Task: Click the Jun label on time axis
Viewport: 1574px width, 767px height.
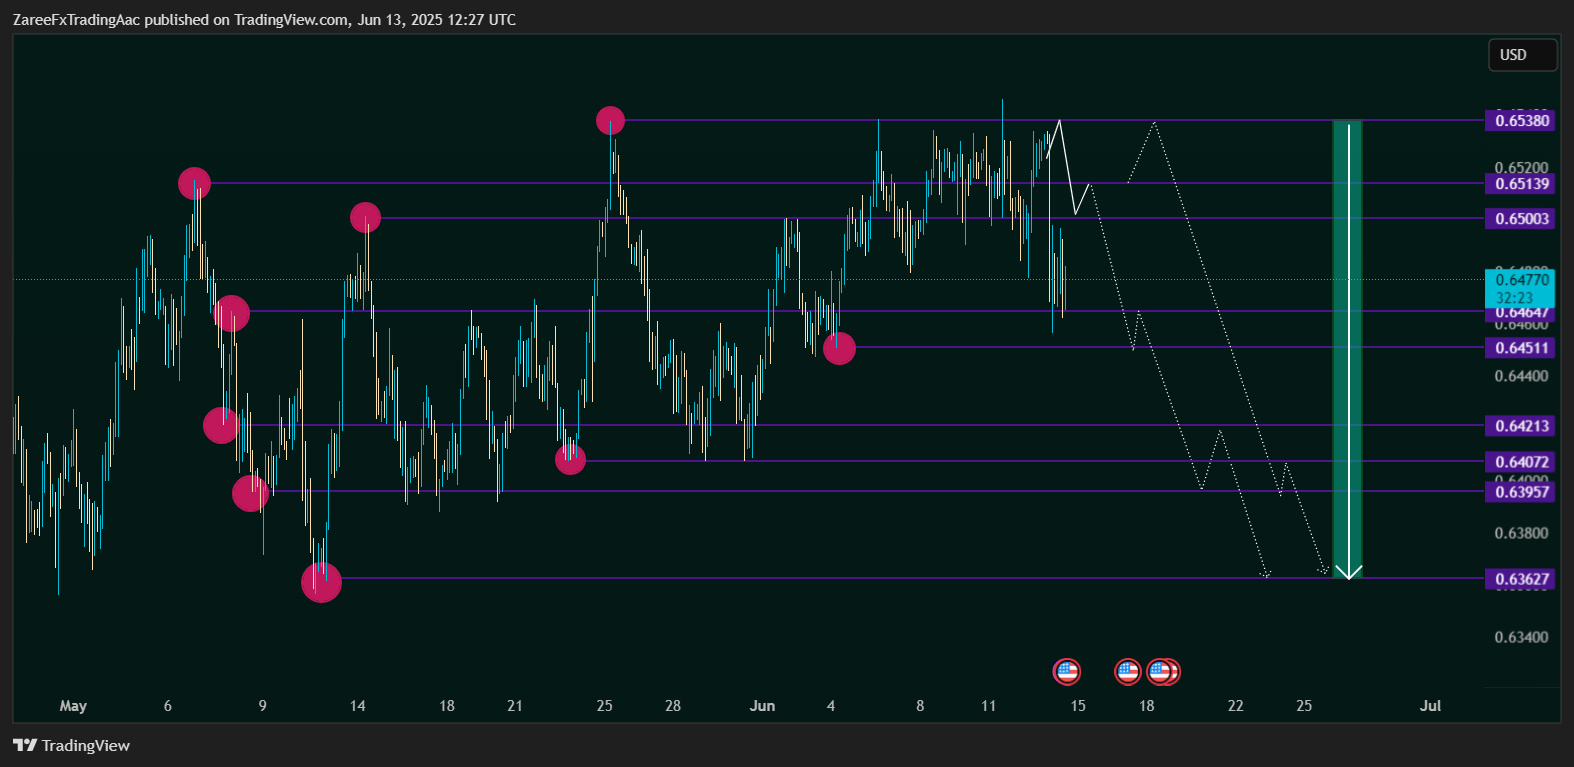Action: (762, 706)
